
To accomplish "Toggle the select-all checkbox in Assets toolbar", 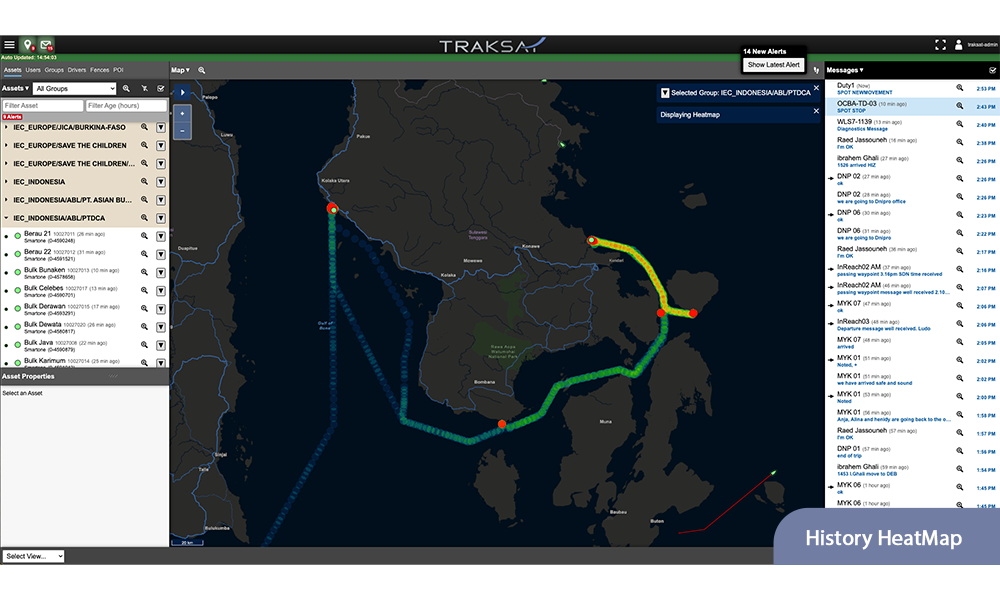I will coord(161,89).
